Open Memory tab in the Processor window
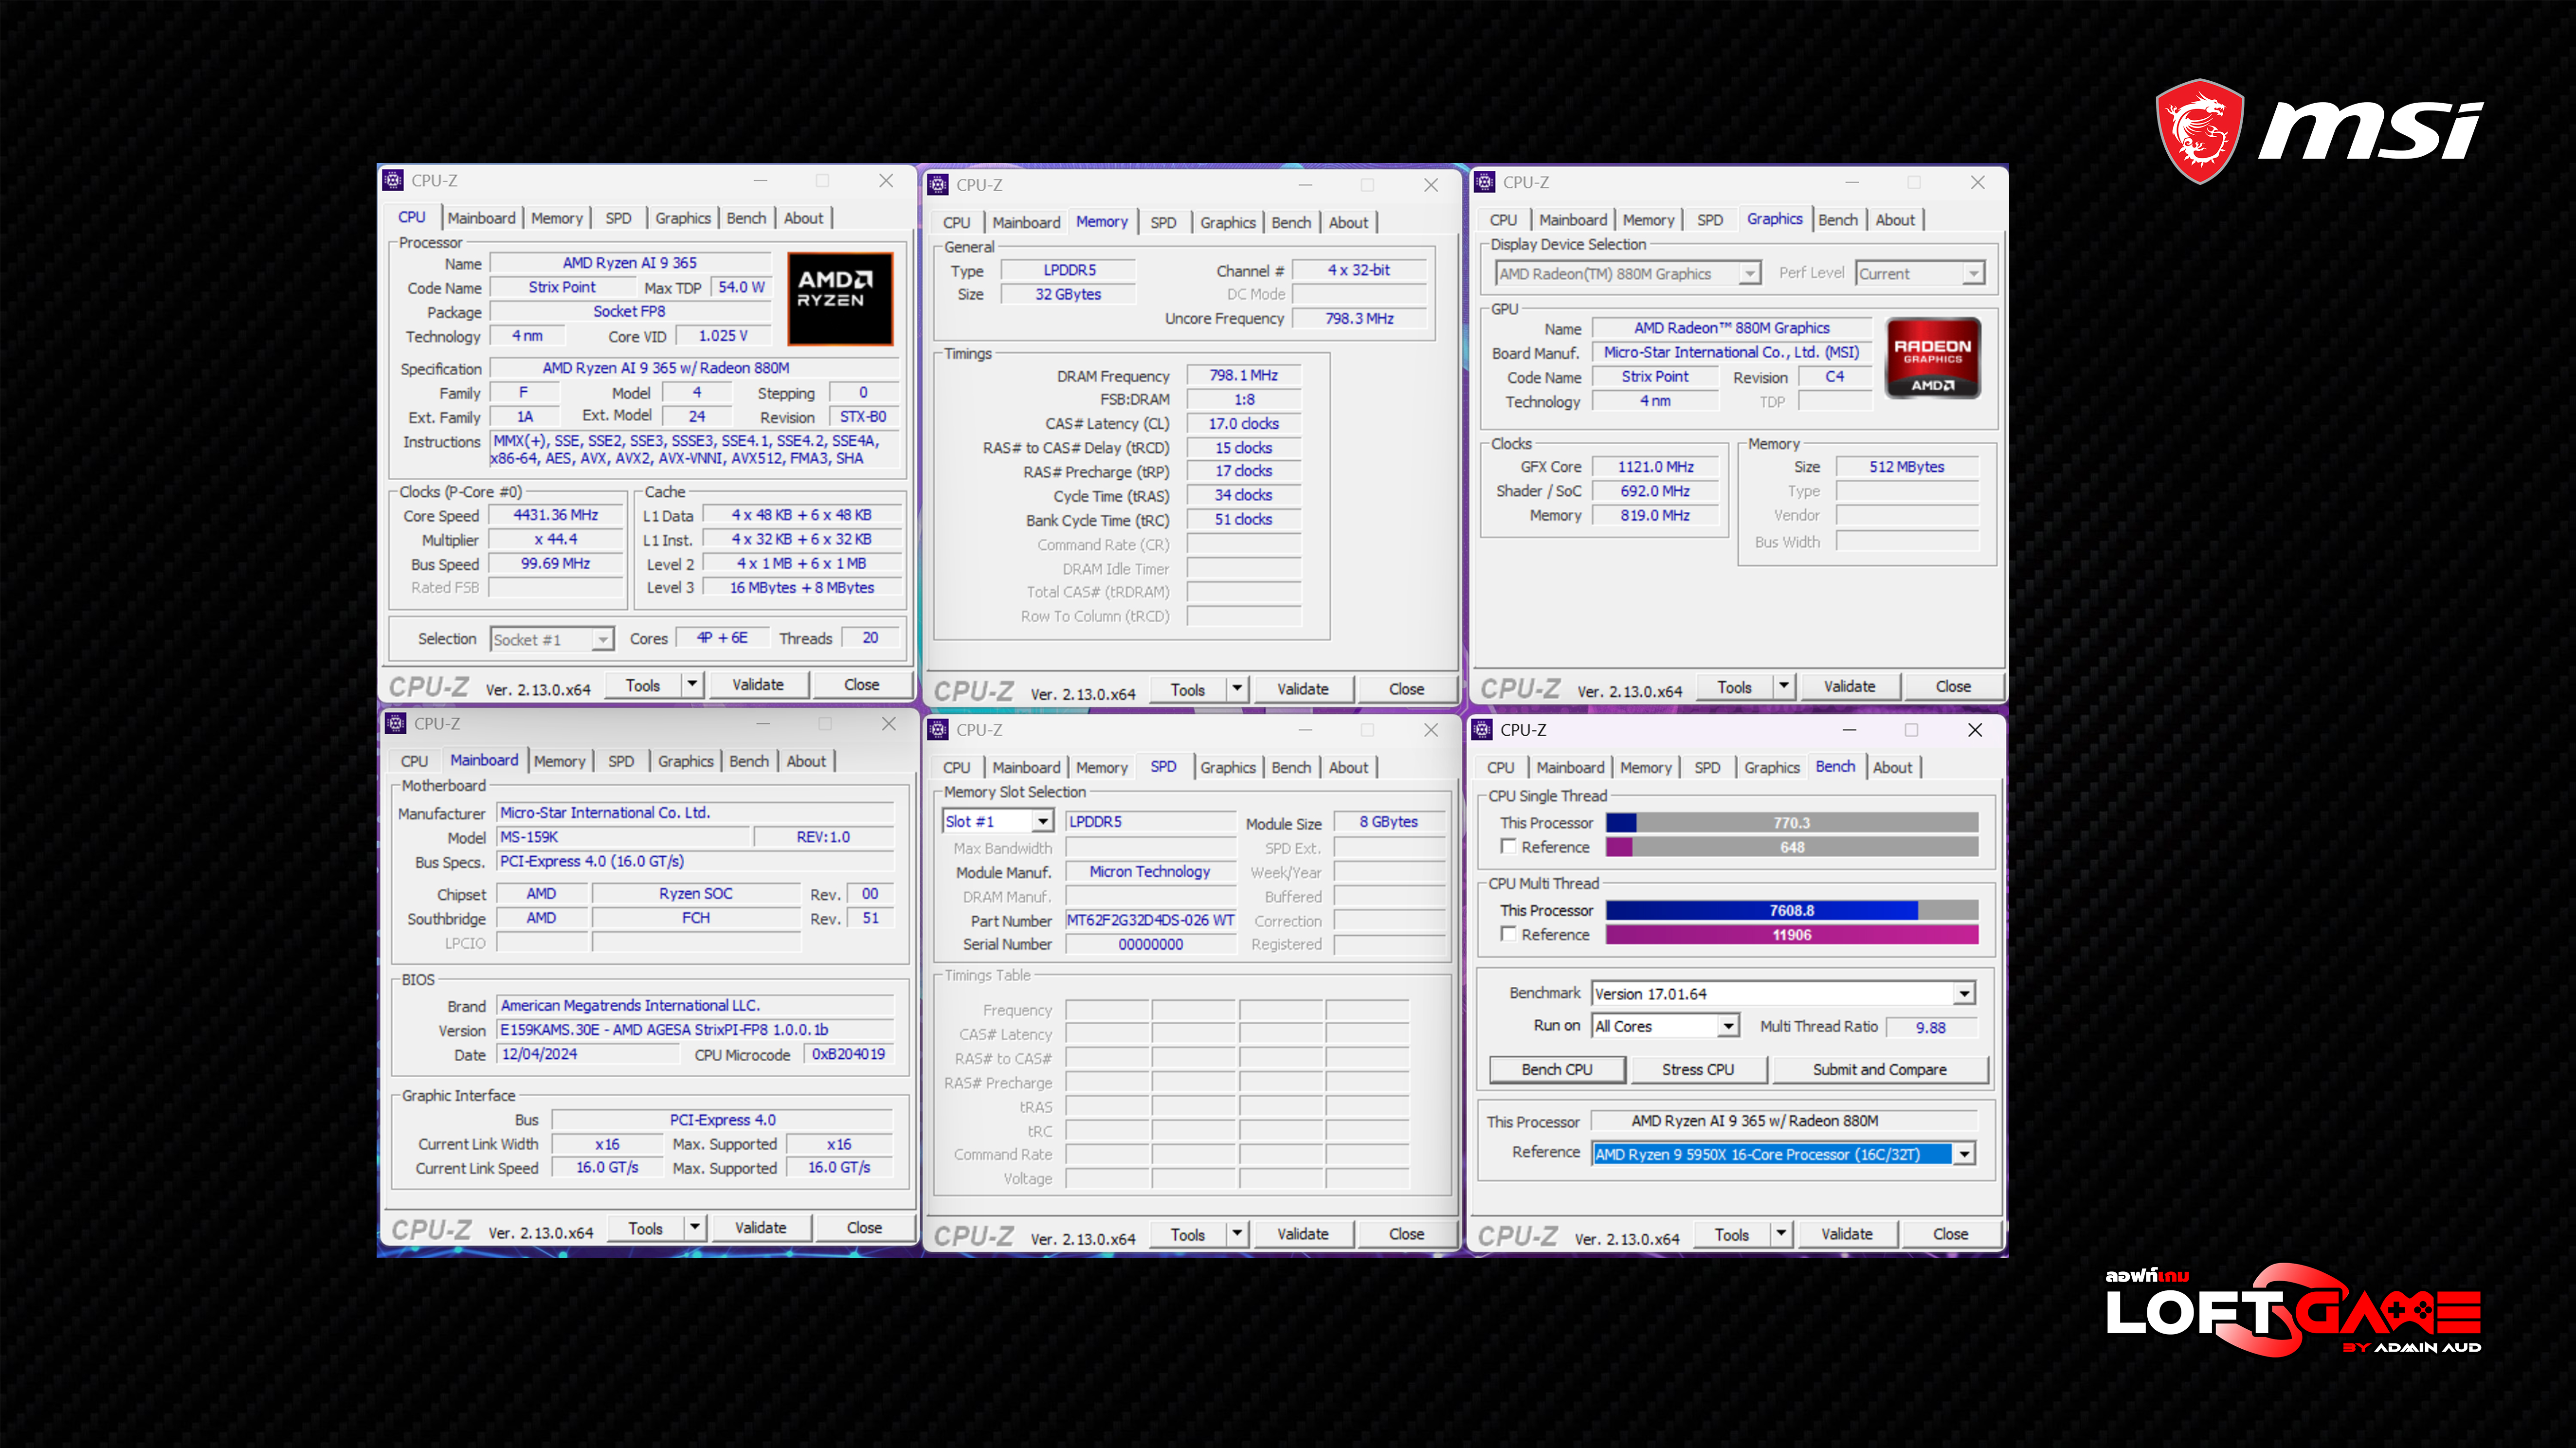Image resolution: width=2576 pixels, height=1448 pixels. click(557, 218)
